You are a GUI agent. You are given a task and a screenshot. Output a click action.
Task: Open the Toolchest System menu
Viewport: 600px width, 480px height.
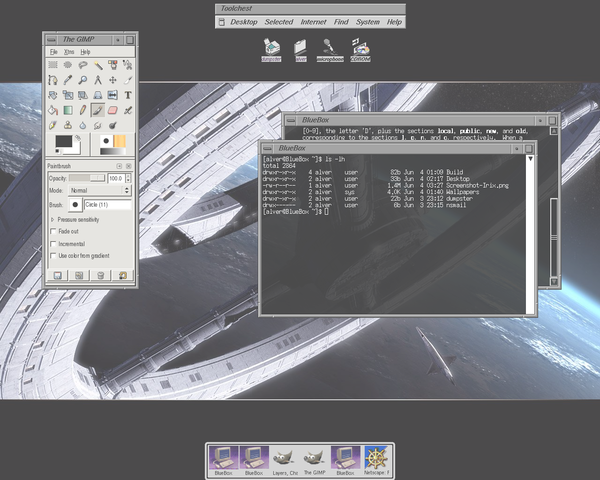[x=368, y=22]
